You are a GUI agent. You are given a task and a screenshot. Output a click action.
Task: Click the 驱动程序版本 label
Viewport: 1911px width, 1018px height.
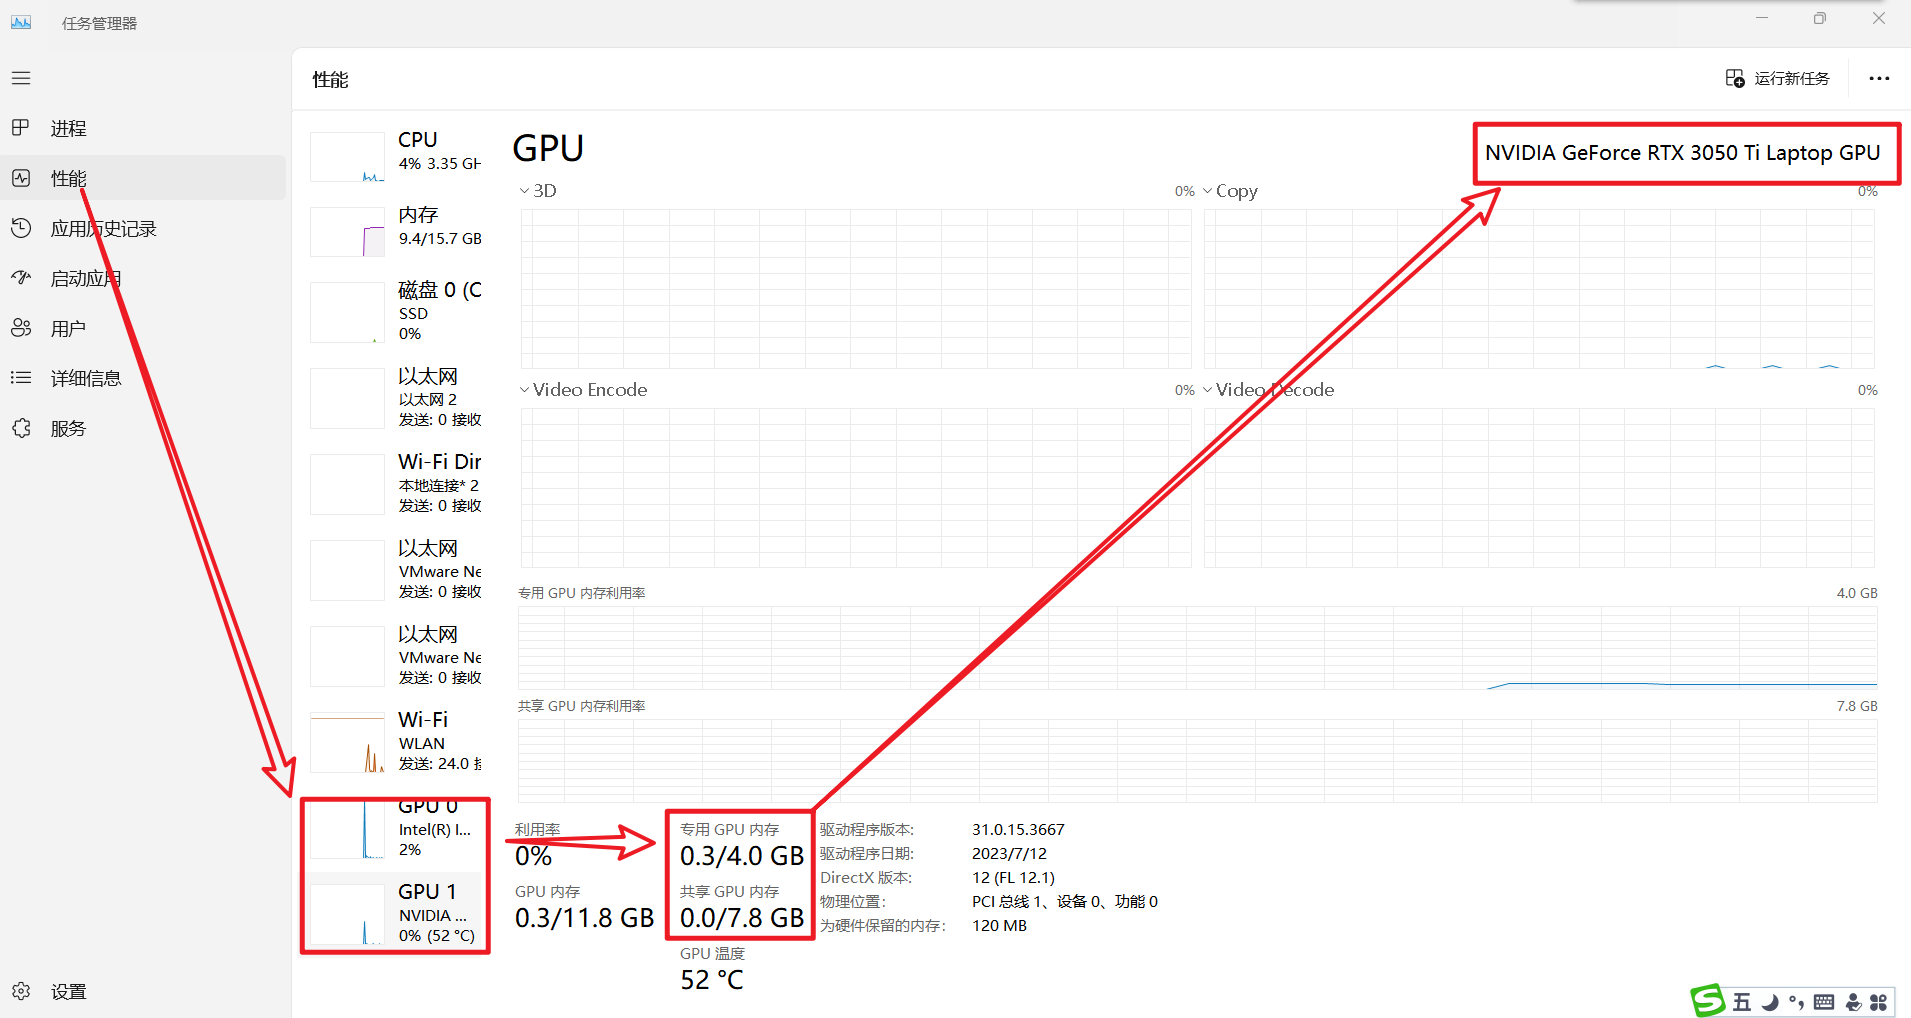tap(867, 830)
